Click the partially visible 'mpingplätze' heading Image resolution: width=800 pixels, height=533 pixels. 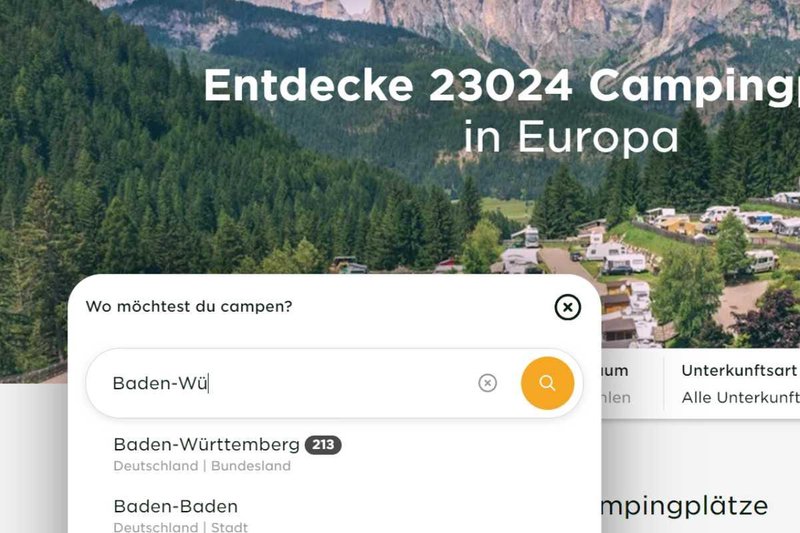[x=685, y=506]
